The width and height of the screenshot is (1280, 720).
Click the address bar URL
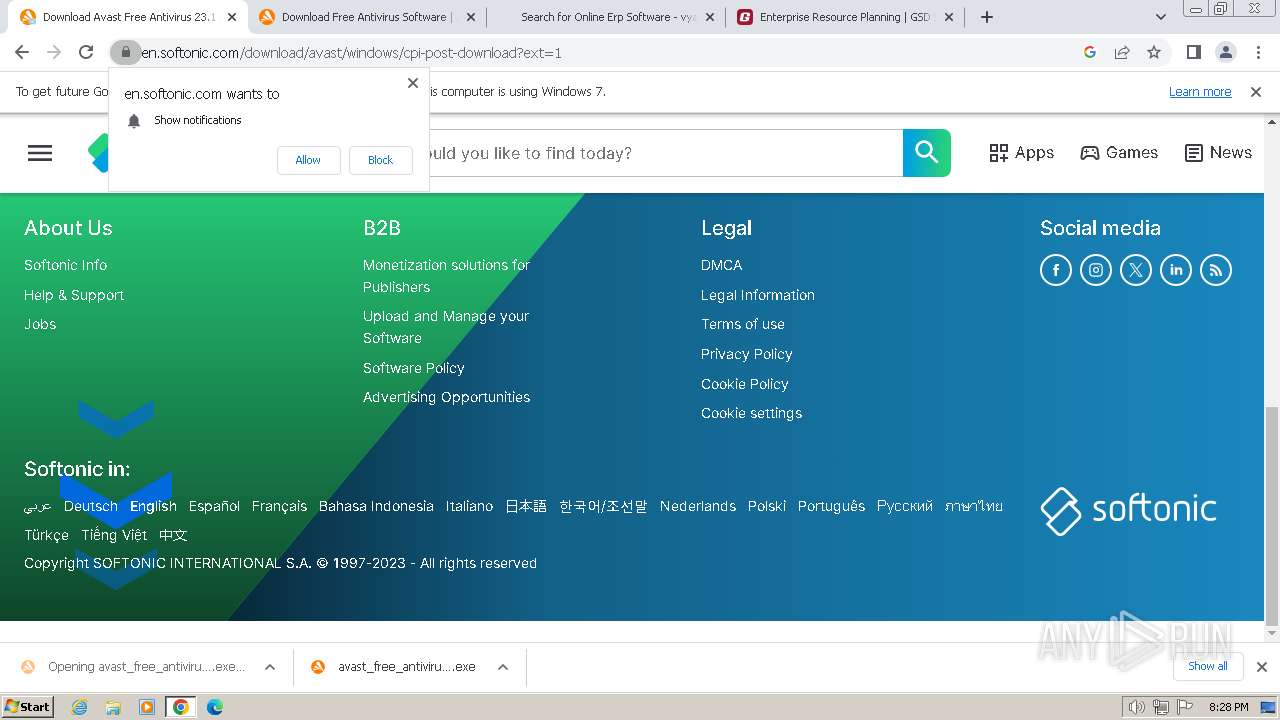tap(352, 53)
